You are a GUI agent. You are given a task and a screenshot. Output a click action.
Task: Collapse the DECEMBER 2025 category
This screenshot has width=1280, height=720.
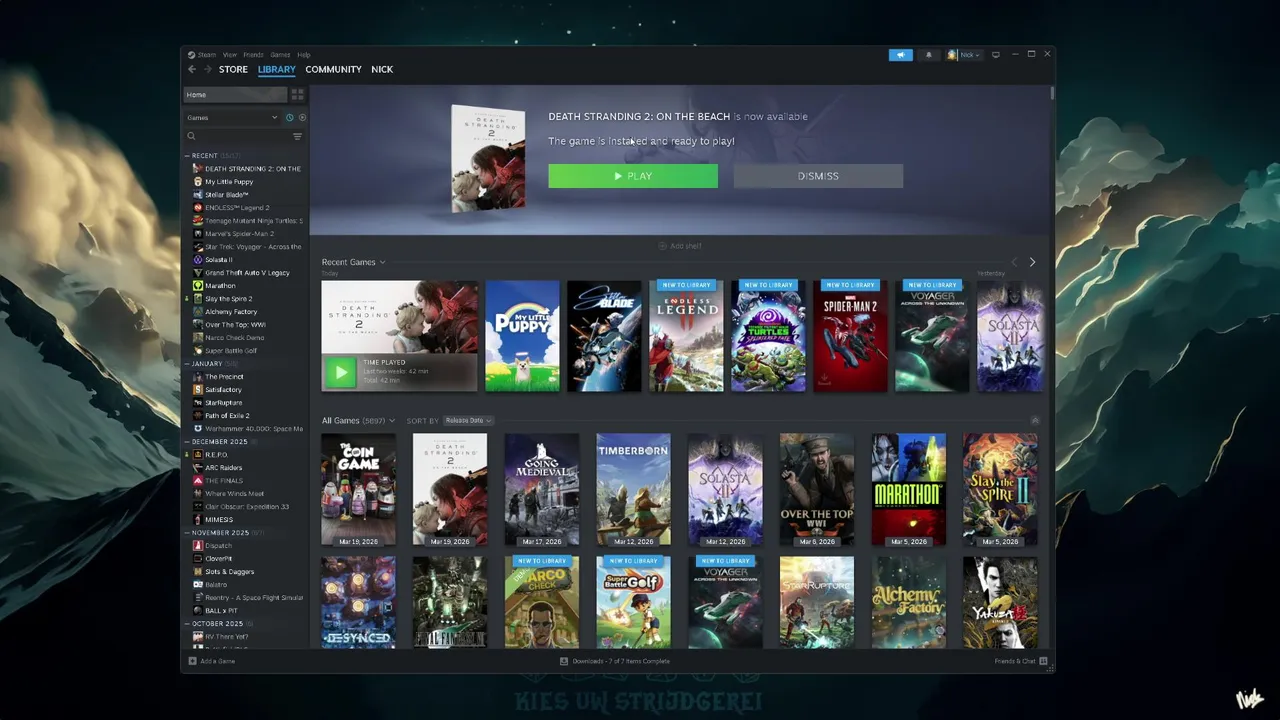(187, 442)
